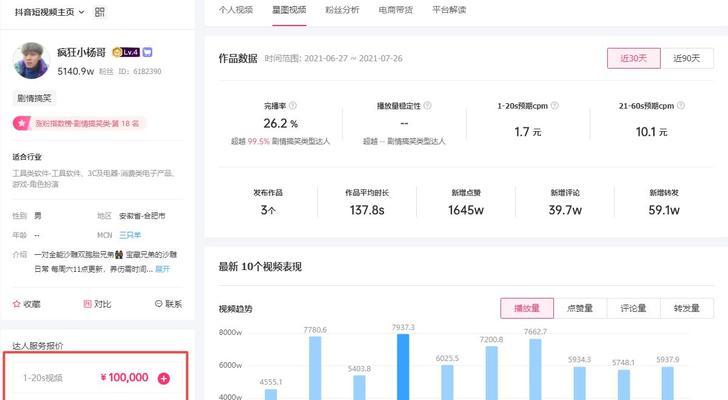Select the 5403.8 bar in the chart
Viewport: 728px width, 400px height.
coord(359,387)
